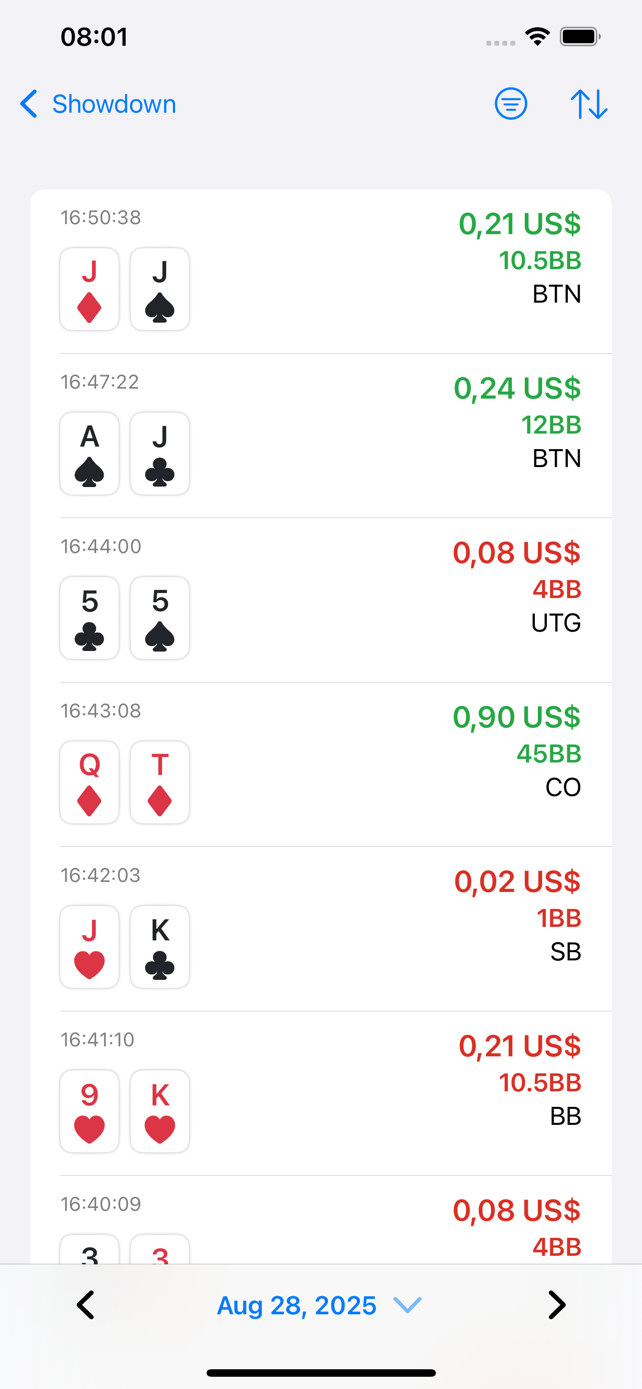Image resolution: width=642 pixels, height=1389 pixels.
Task: Open the 16:44:00 UTG hand
Action: point(320,600)
